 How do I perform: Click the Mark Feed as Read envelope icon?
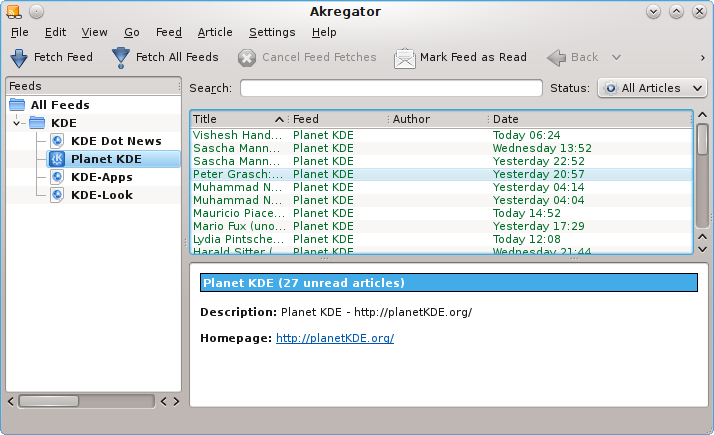(404, 58)
